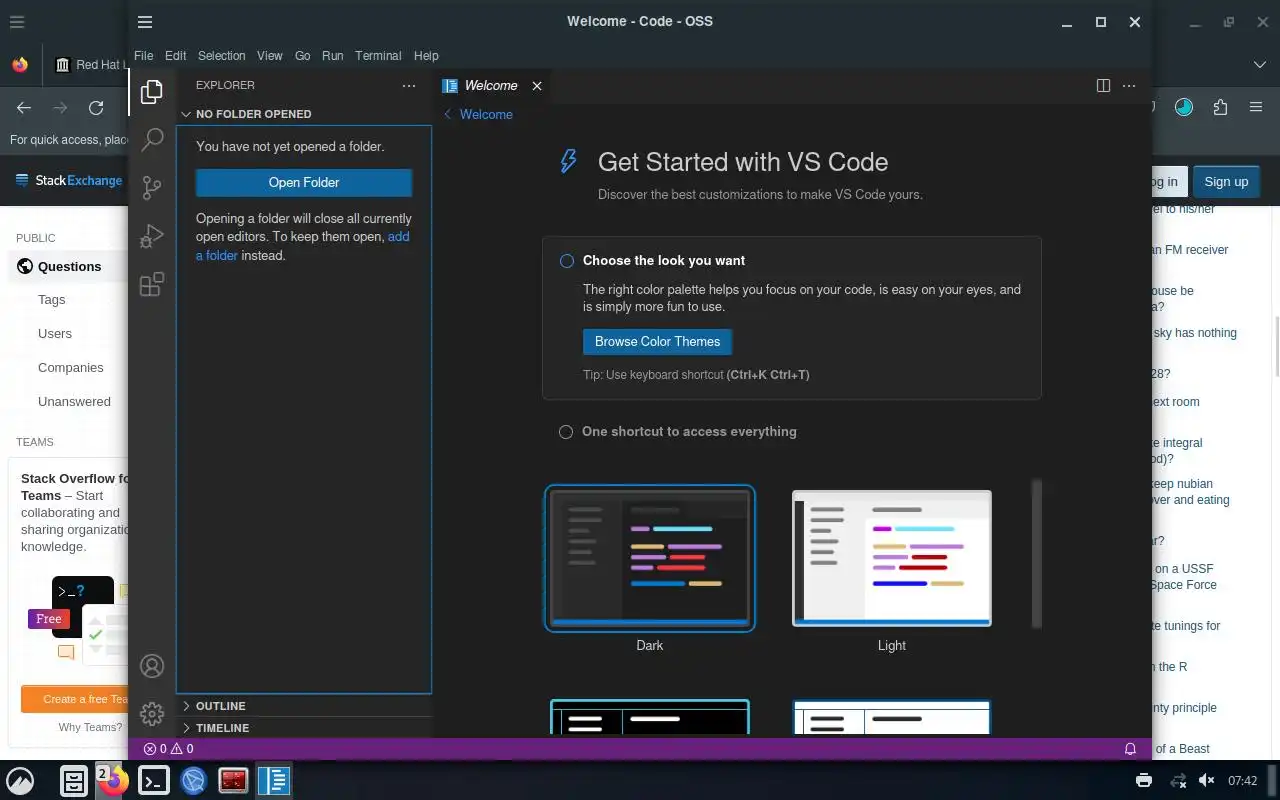This screenshot has width=1280, height=800.
Task: Mark 'Choose the look you want' step done
Action: pos(567,261)
